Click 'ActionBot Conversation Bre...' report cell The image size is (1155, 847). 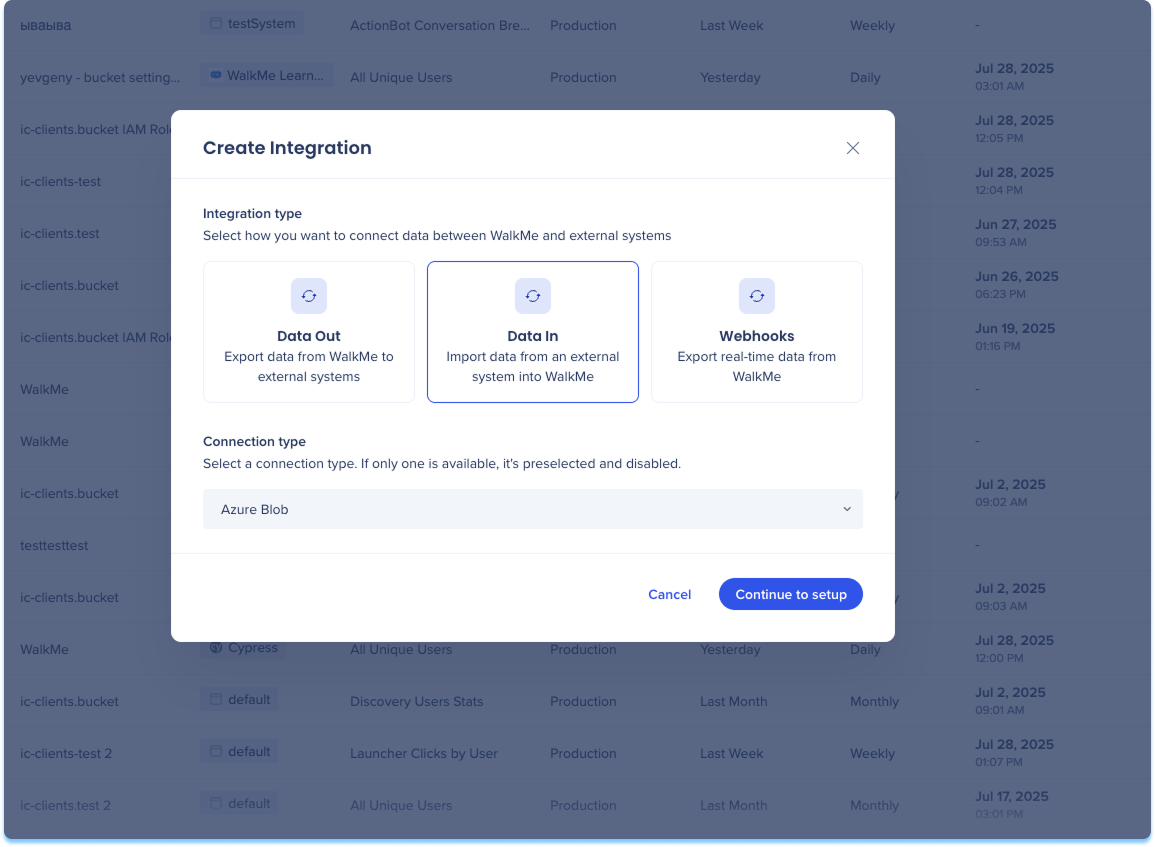[440, 25]
